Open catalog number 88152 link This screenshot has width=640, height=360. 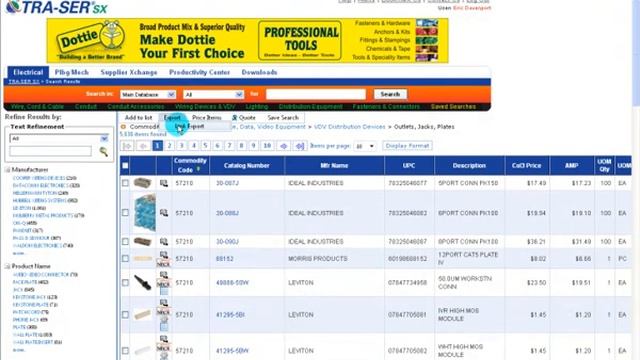point(224,259)
